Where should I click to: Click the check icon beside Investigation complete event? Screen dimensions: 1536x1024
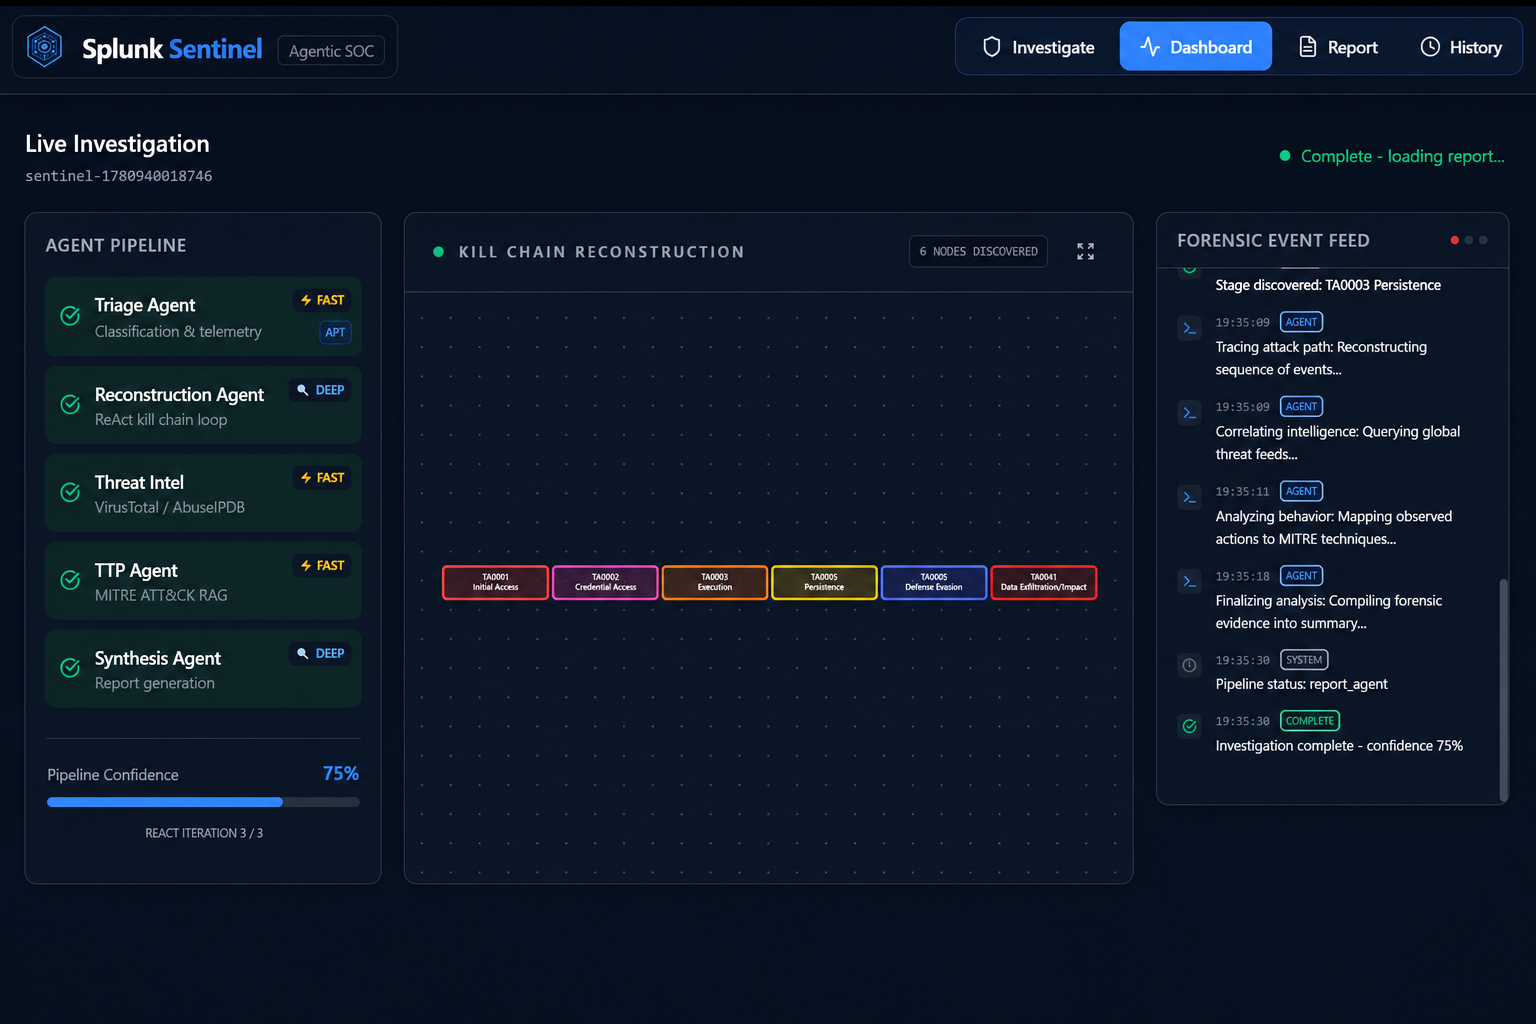click(1189, 726)
